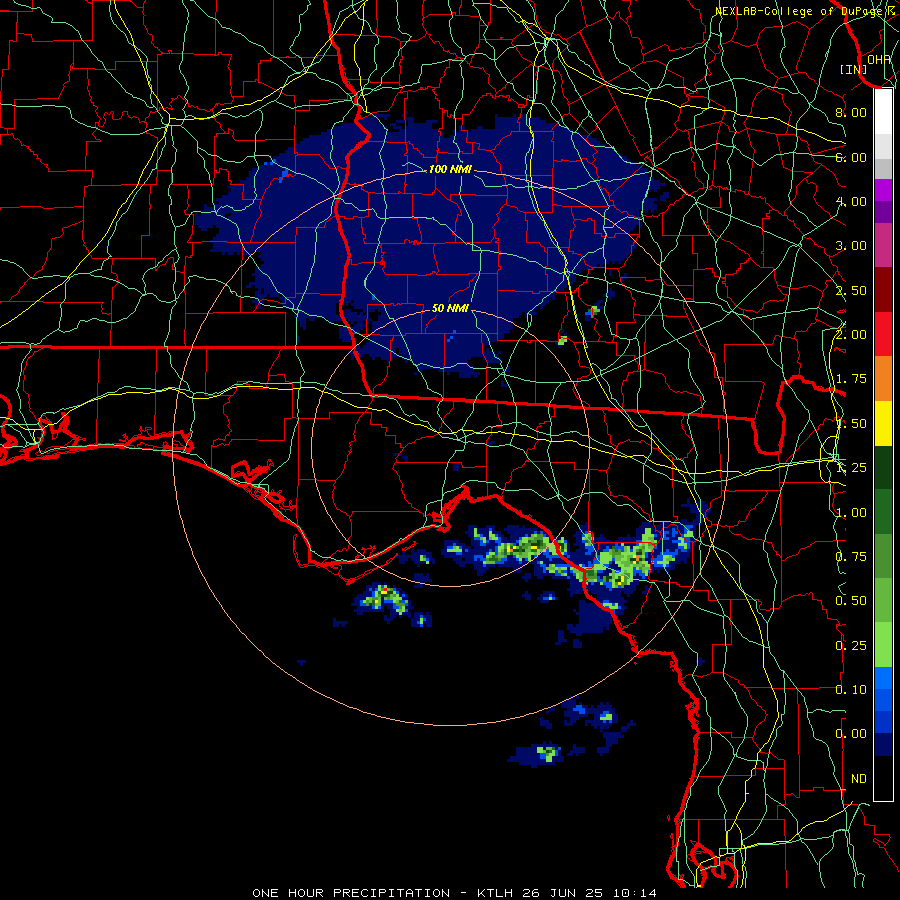The width and height of the screenshot is (900, 900).
Task: Click the KTLH station identifier in the footer
Action: [497, 893]
